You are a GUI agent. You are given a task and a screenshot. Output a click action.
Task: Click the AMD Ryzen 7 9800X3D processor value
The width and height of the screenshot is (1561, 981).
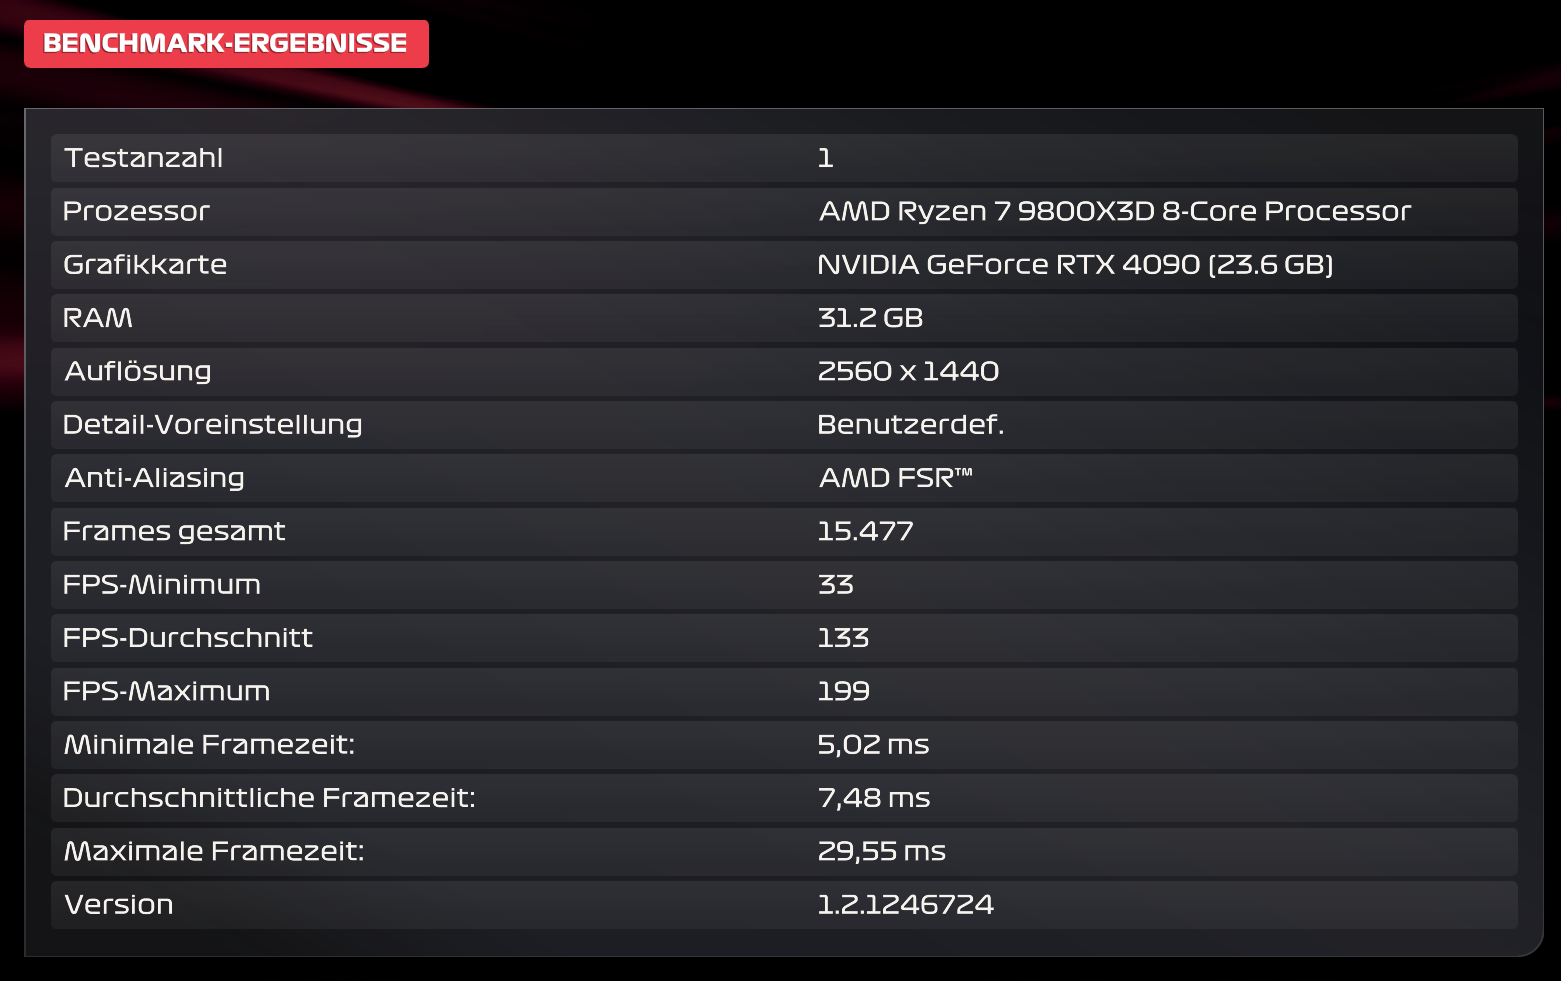[x=1115, y=211]
